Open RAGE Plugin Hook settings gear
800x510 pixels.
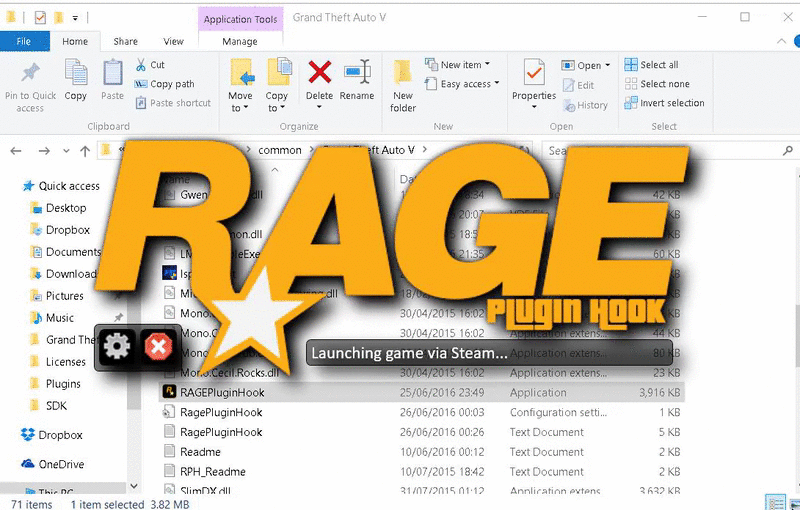pos(117,347)
